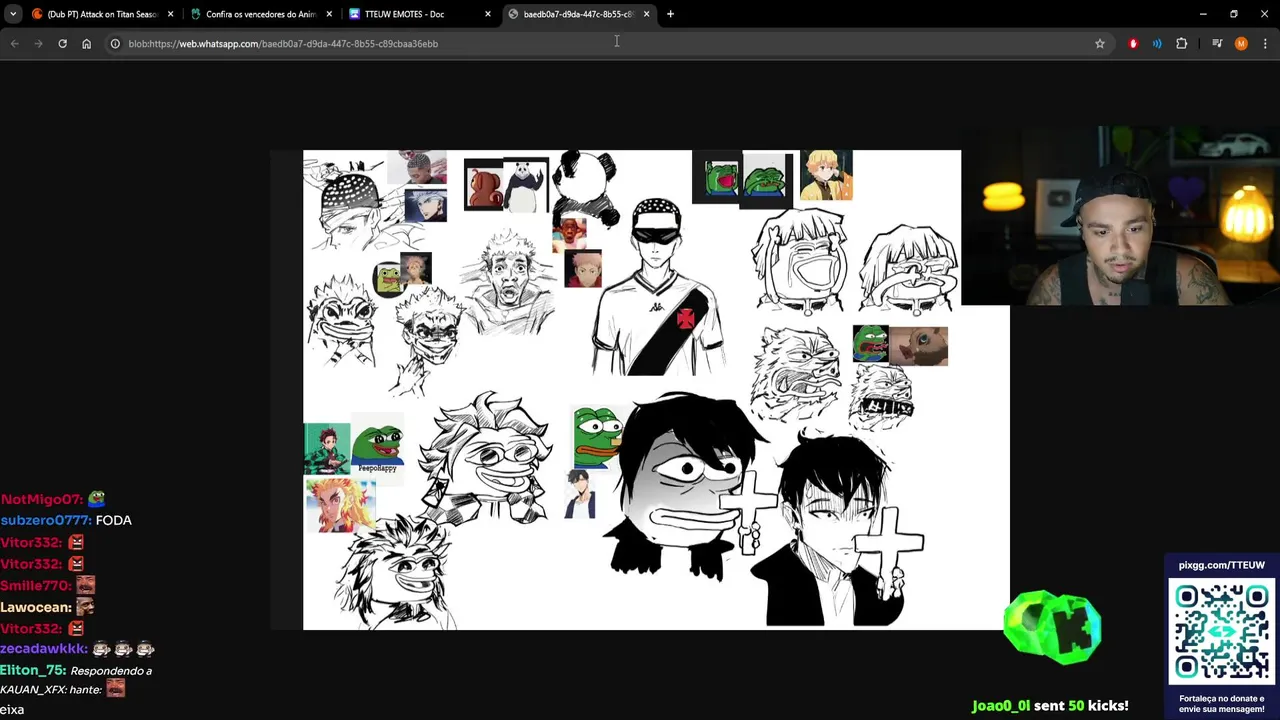
Task: Open the Extensions puzzle-piece menu
Action: pos(1182,44)
